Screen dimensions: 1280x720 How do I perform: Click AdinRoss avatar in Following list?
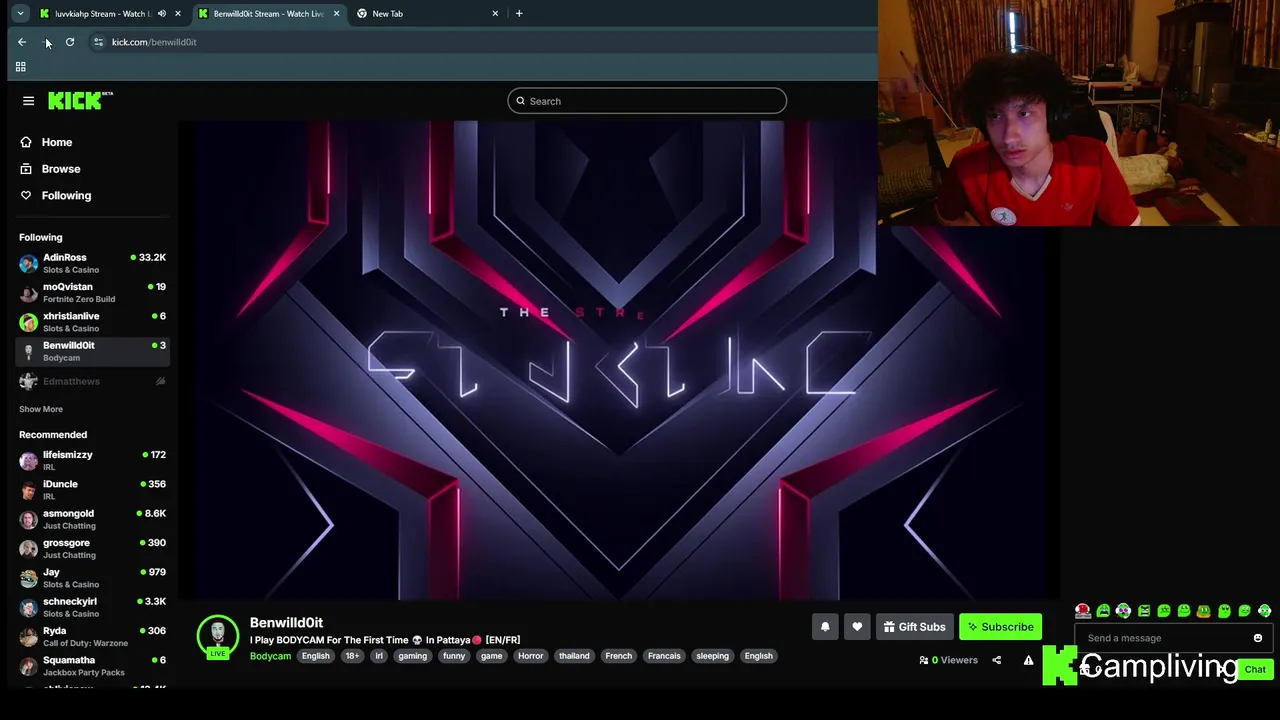point(28,263)
